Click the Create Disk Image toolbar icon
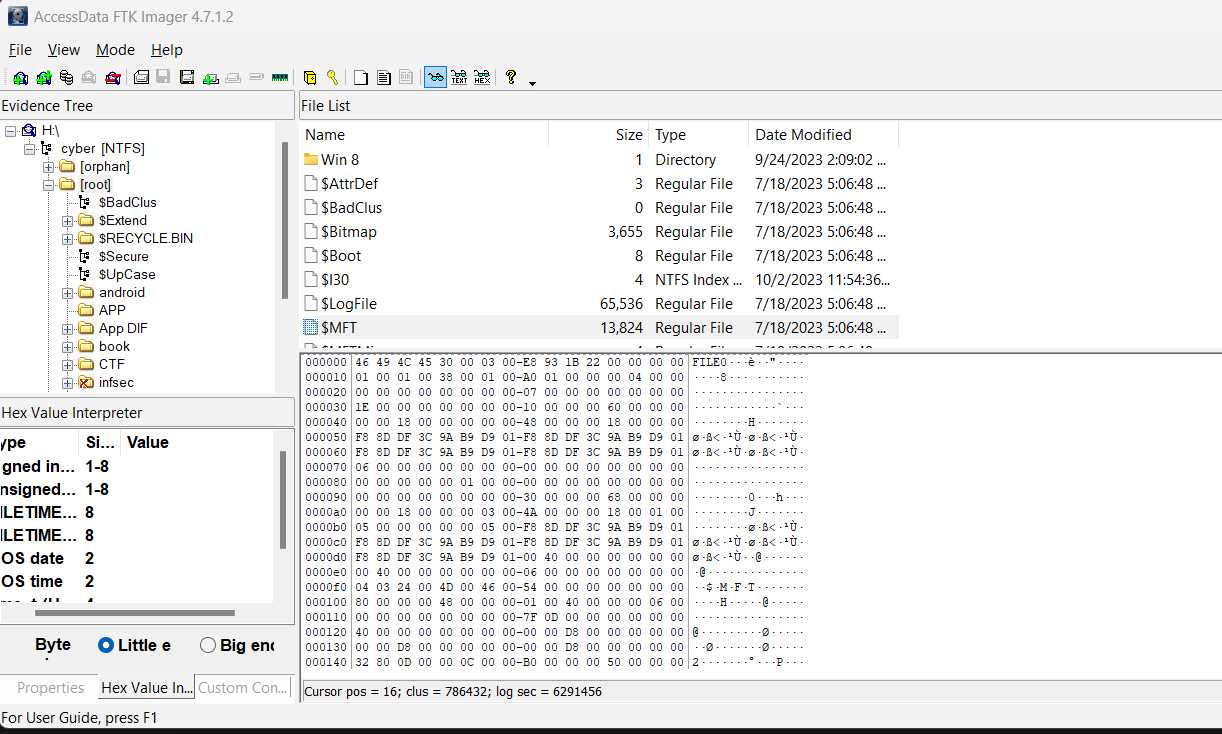 tap(141, 78)
